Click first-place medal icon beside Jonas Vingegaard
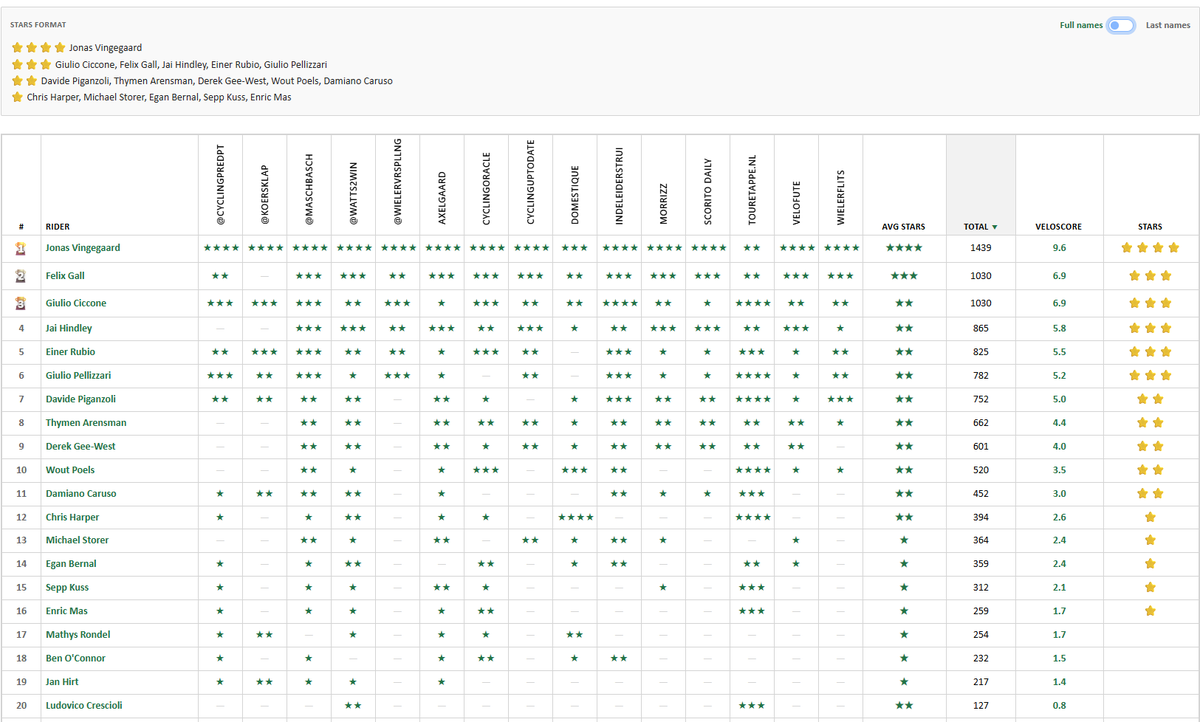 [x=21, y=247]
